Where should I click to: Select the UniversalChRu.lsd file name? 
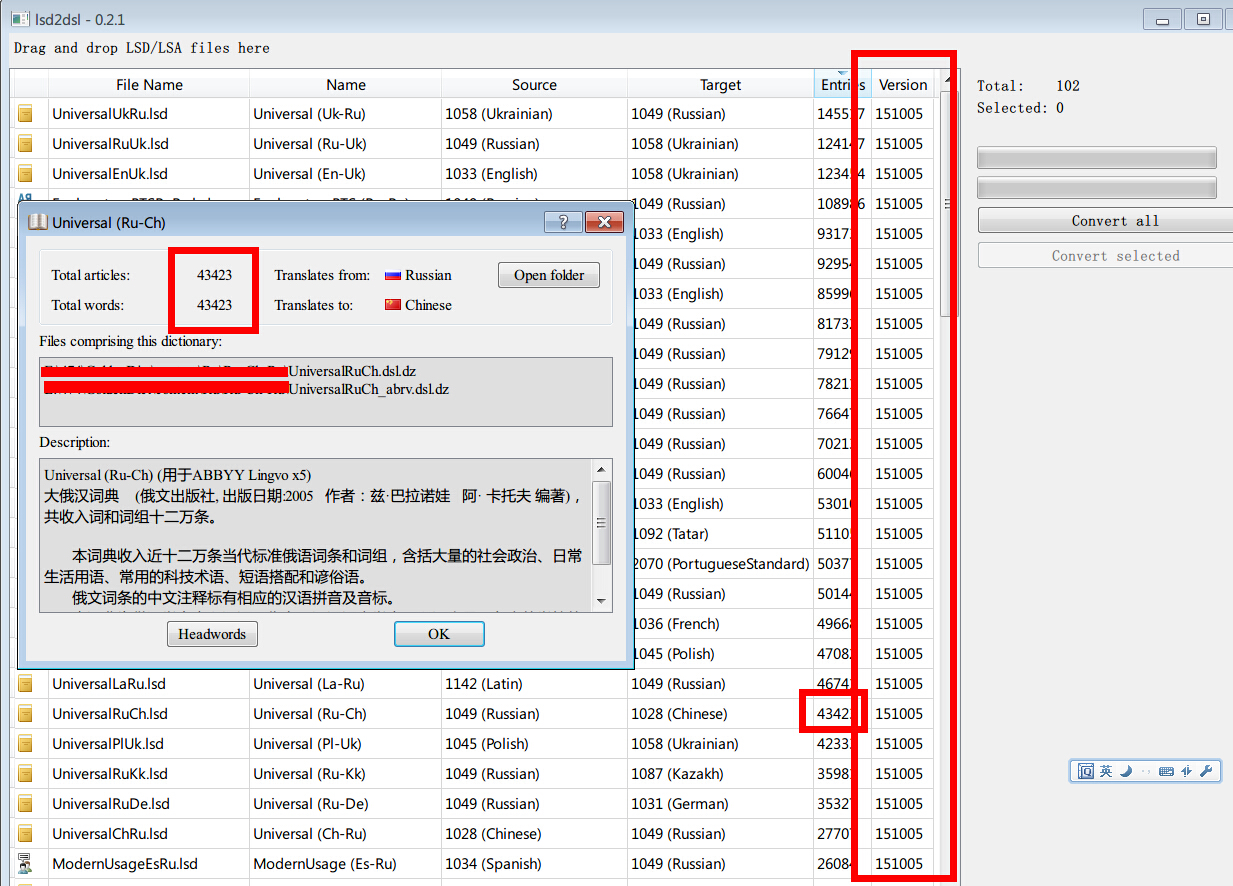click(110, 834)
